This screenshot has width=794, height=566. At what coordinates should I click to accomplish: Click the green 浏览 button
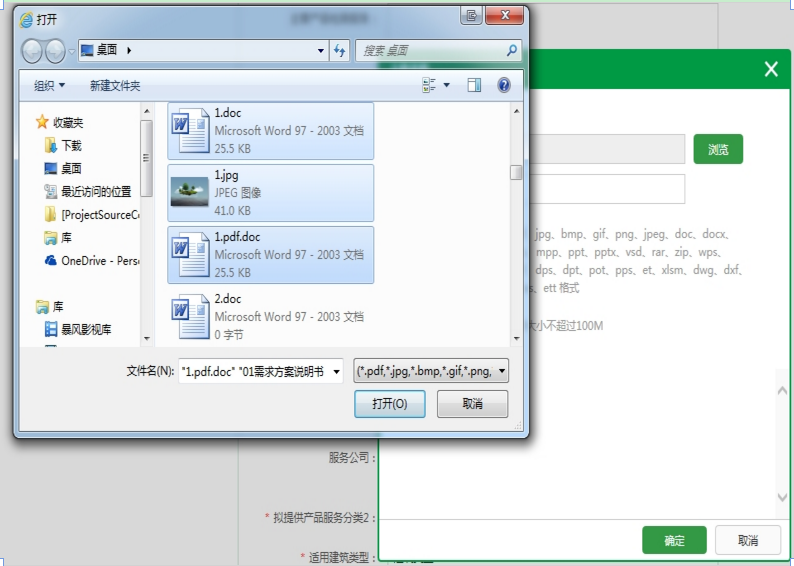[x=718, y=149]
